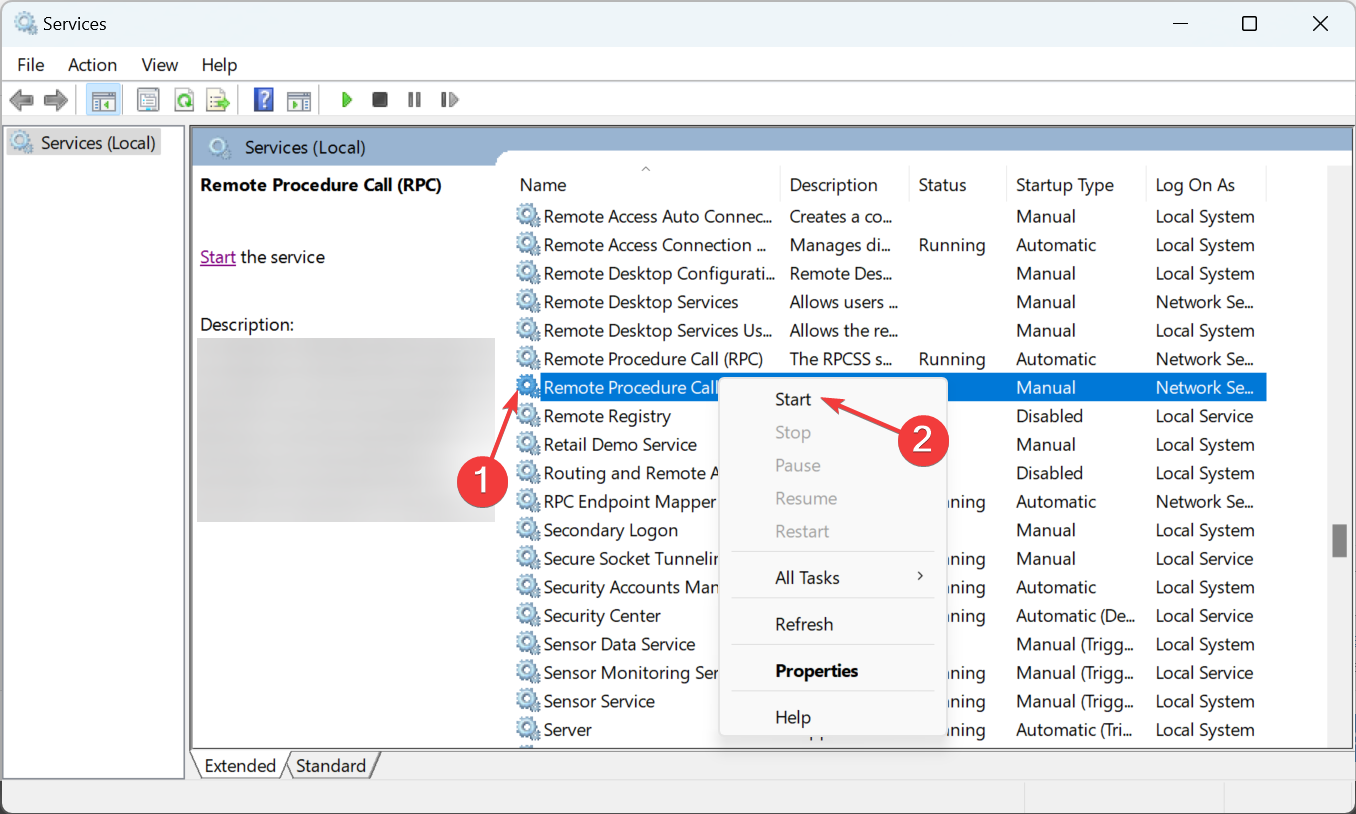Click Disabled startup type of Remote Registry

[x=1049, y=416]
